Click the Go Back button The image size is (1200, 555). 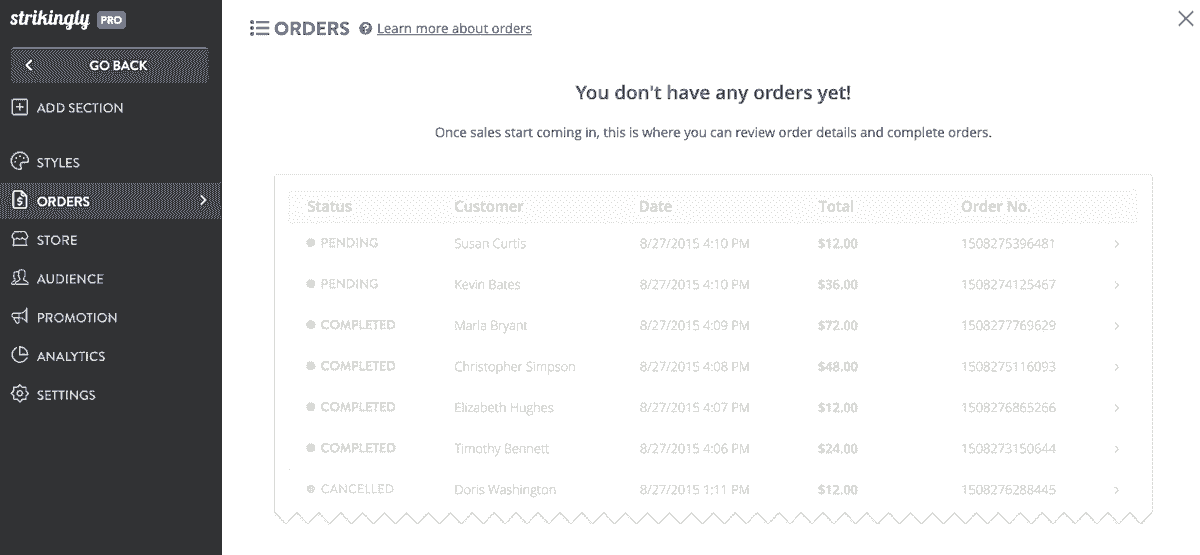(110, 65)
